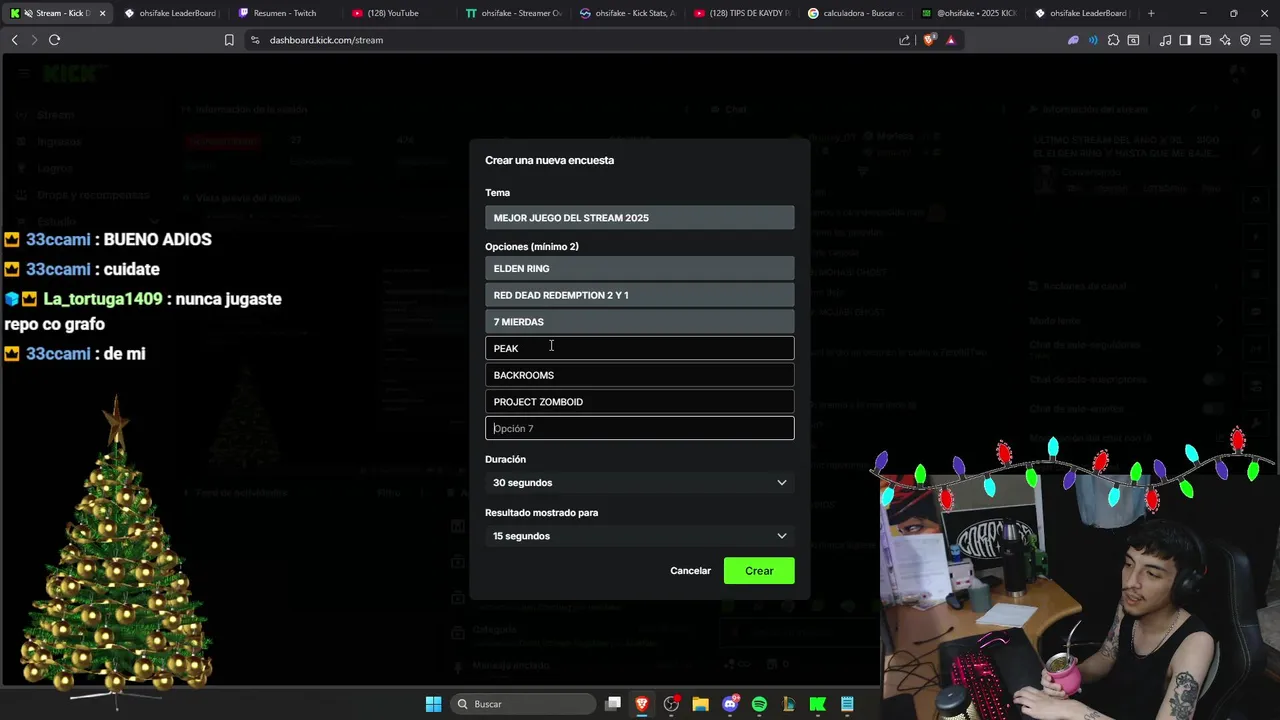This screenshot has width=1280, height=720.
Task: Open File Explorer from taskbar
Action: coord(700,704)
